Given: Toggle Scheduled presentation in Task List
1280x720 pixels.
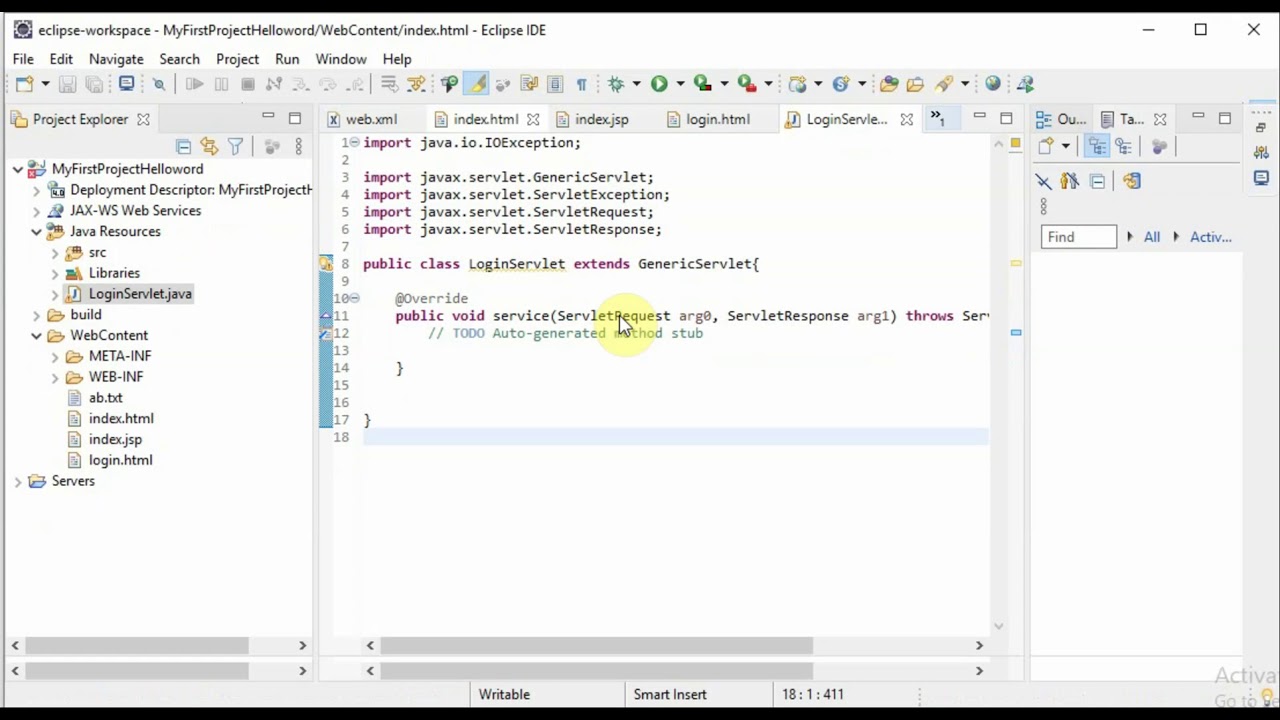Looking at the screenshot, I should (1123, 146).
